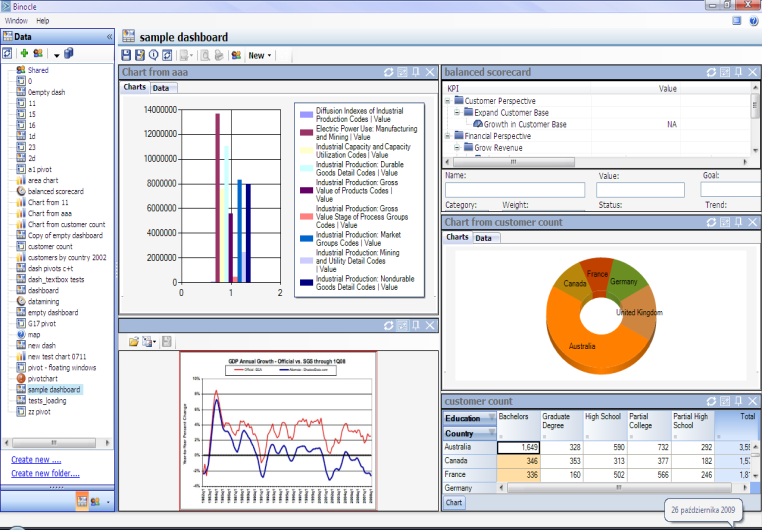Screen dimensions: 762x530
Task: Select Charts tab in Chart from aaa
Action: 135,87
